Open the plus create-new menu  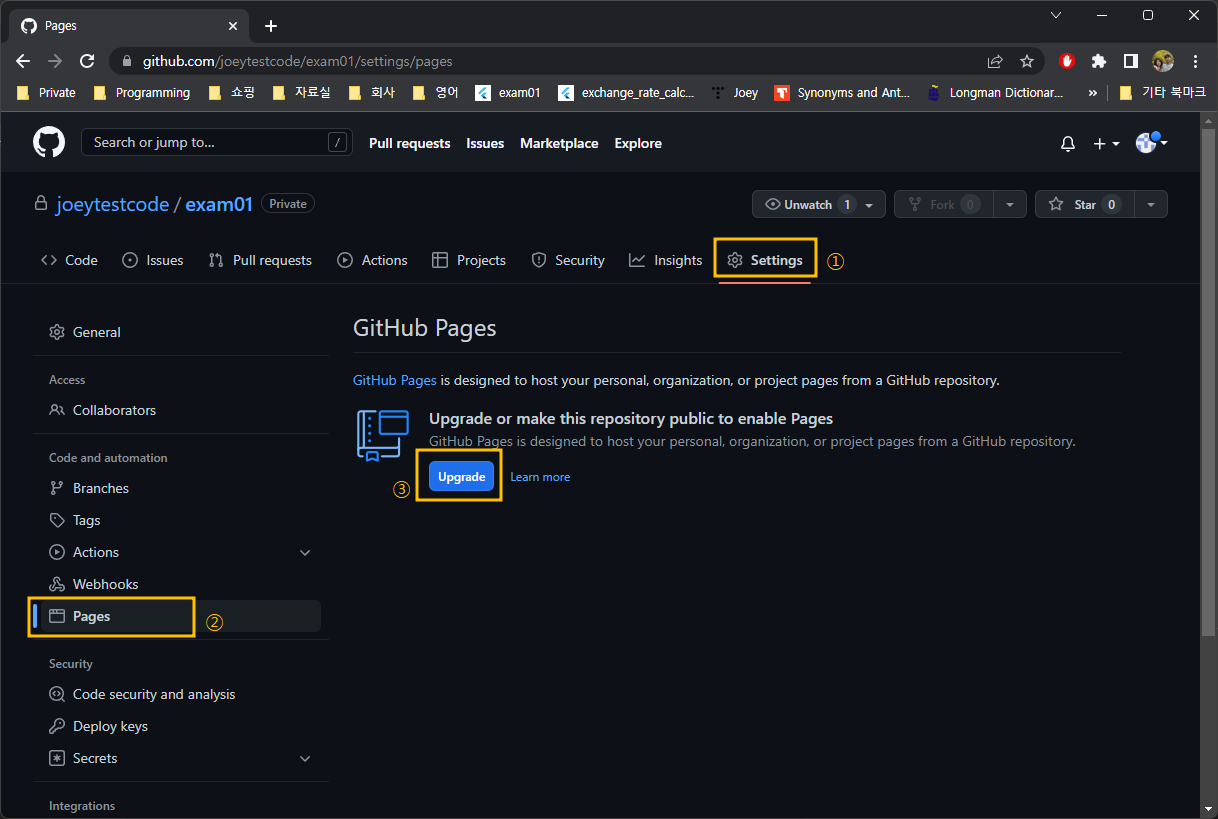(x=1106, y=143)
